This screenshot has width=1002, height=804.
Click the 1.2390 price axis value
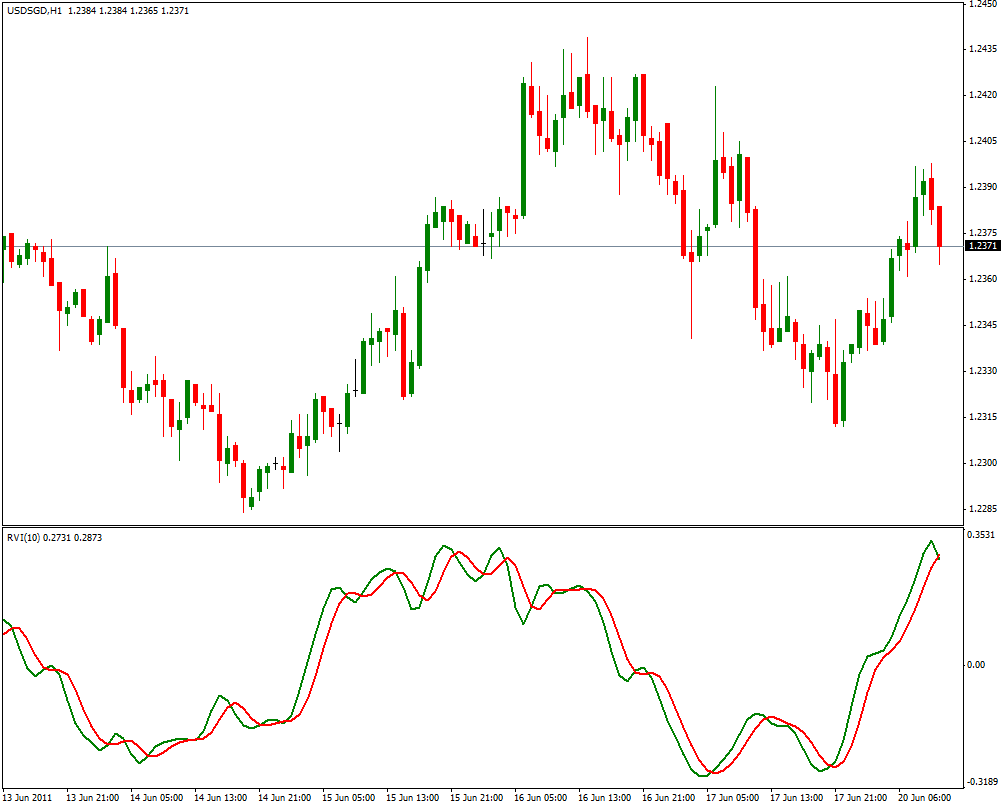[x=983, y=187]
